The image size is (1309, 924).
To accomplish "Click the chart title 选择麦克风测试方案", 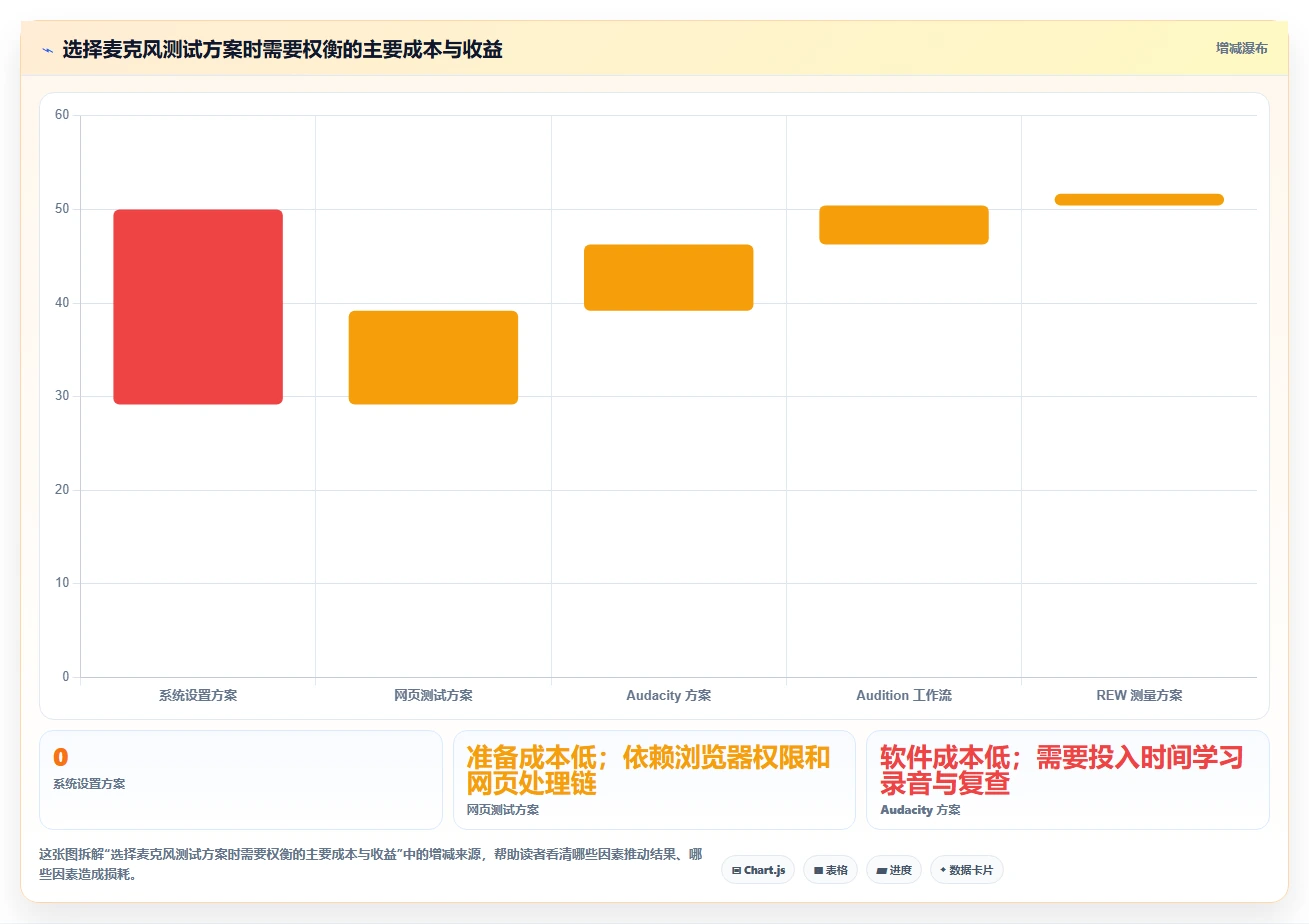I will (282, 50).
